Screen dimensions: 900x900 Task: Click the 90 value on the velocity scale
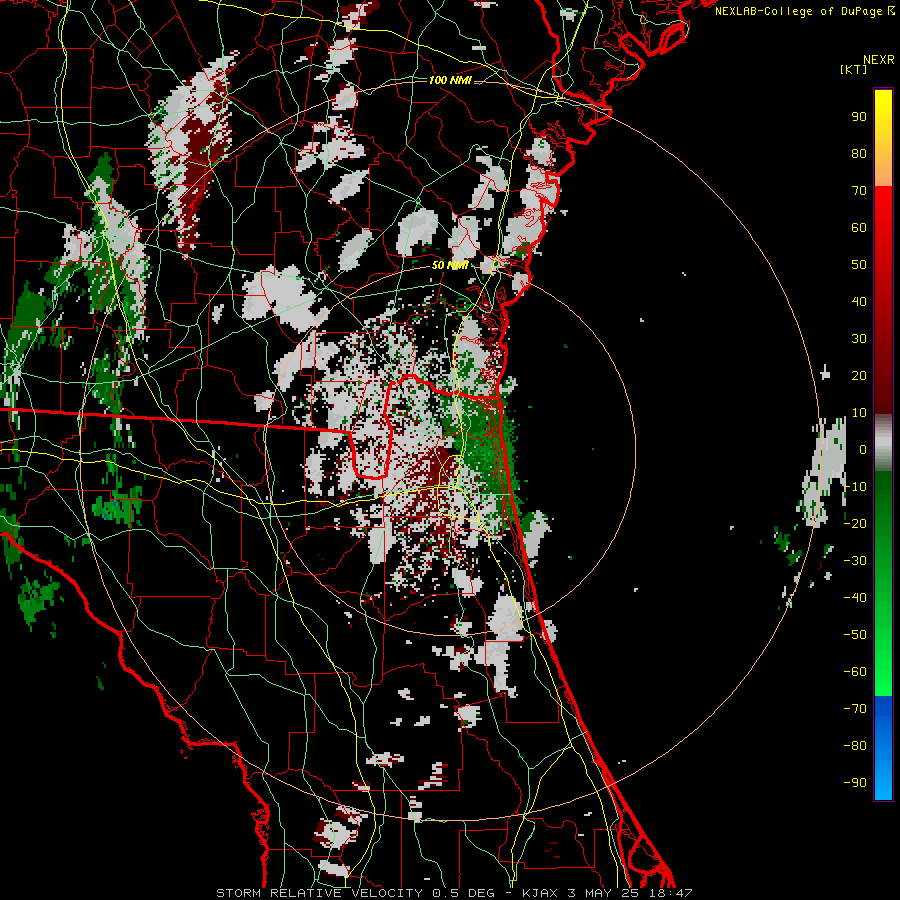(859, 117)
